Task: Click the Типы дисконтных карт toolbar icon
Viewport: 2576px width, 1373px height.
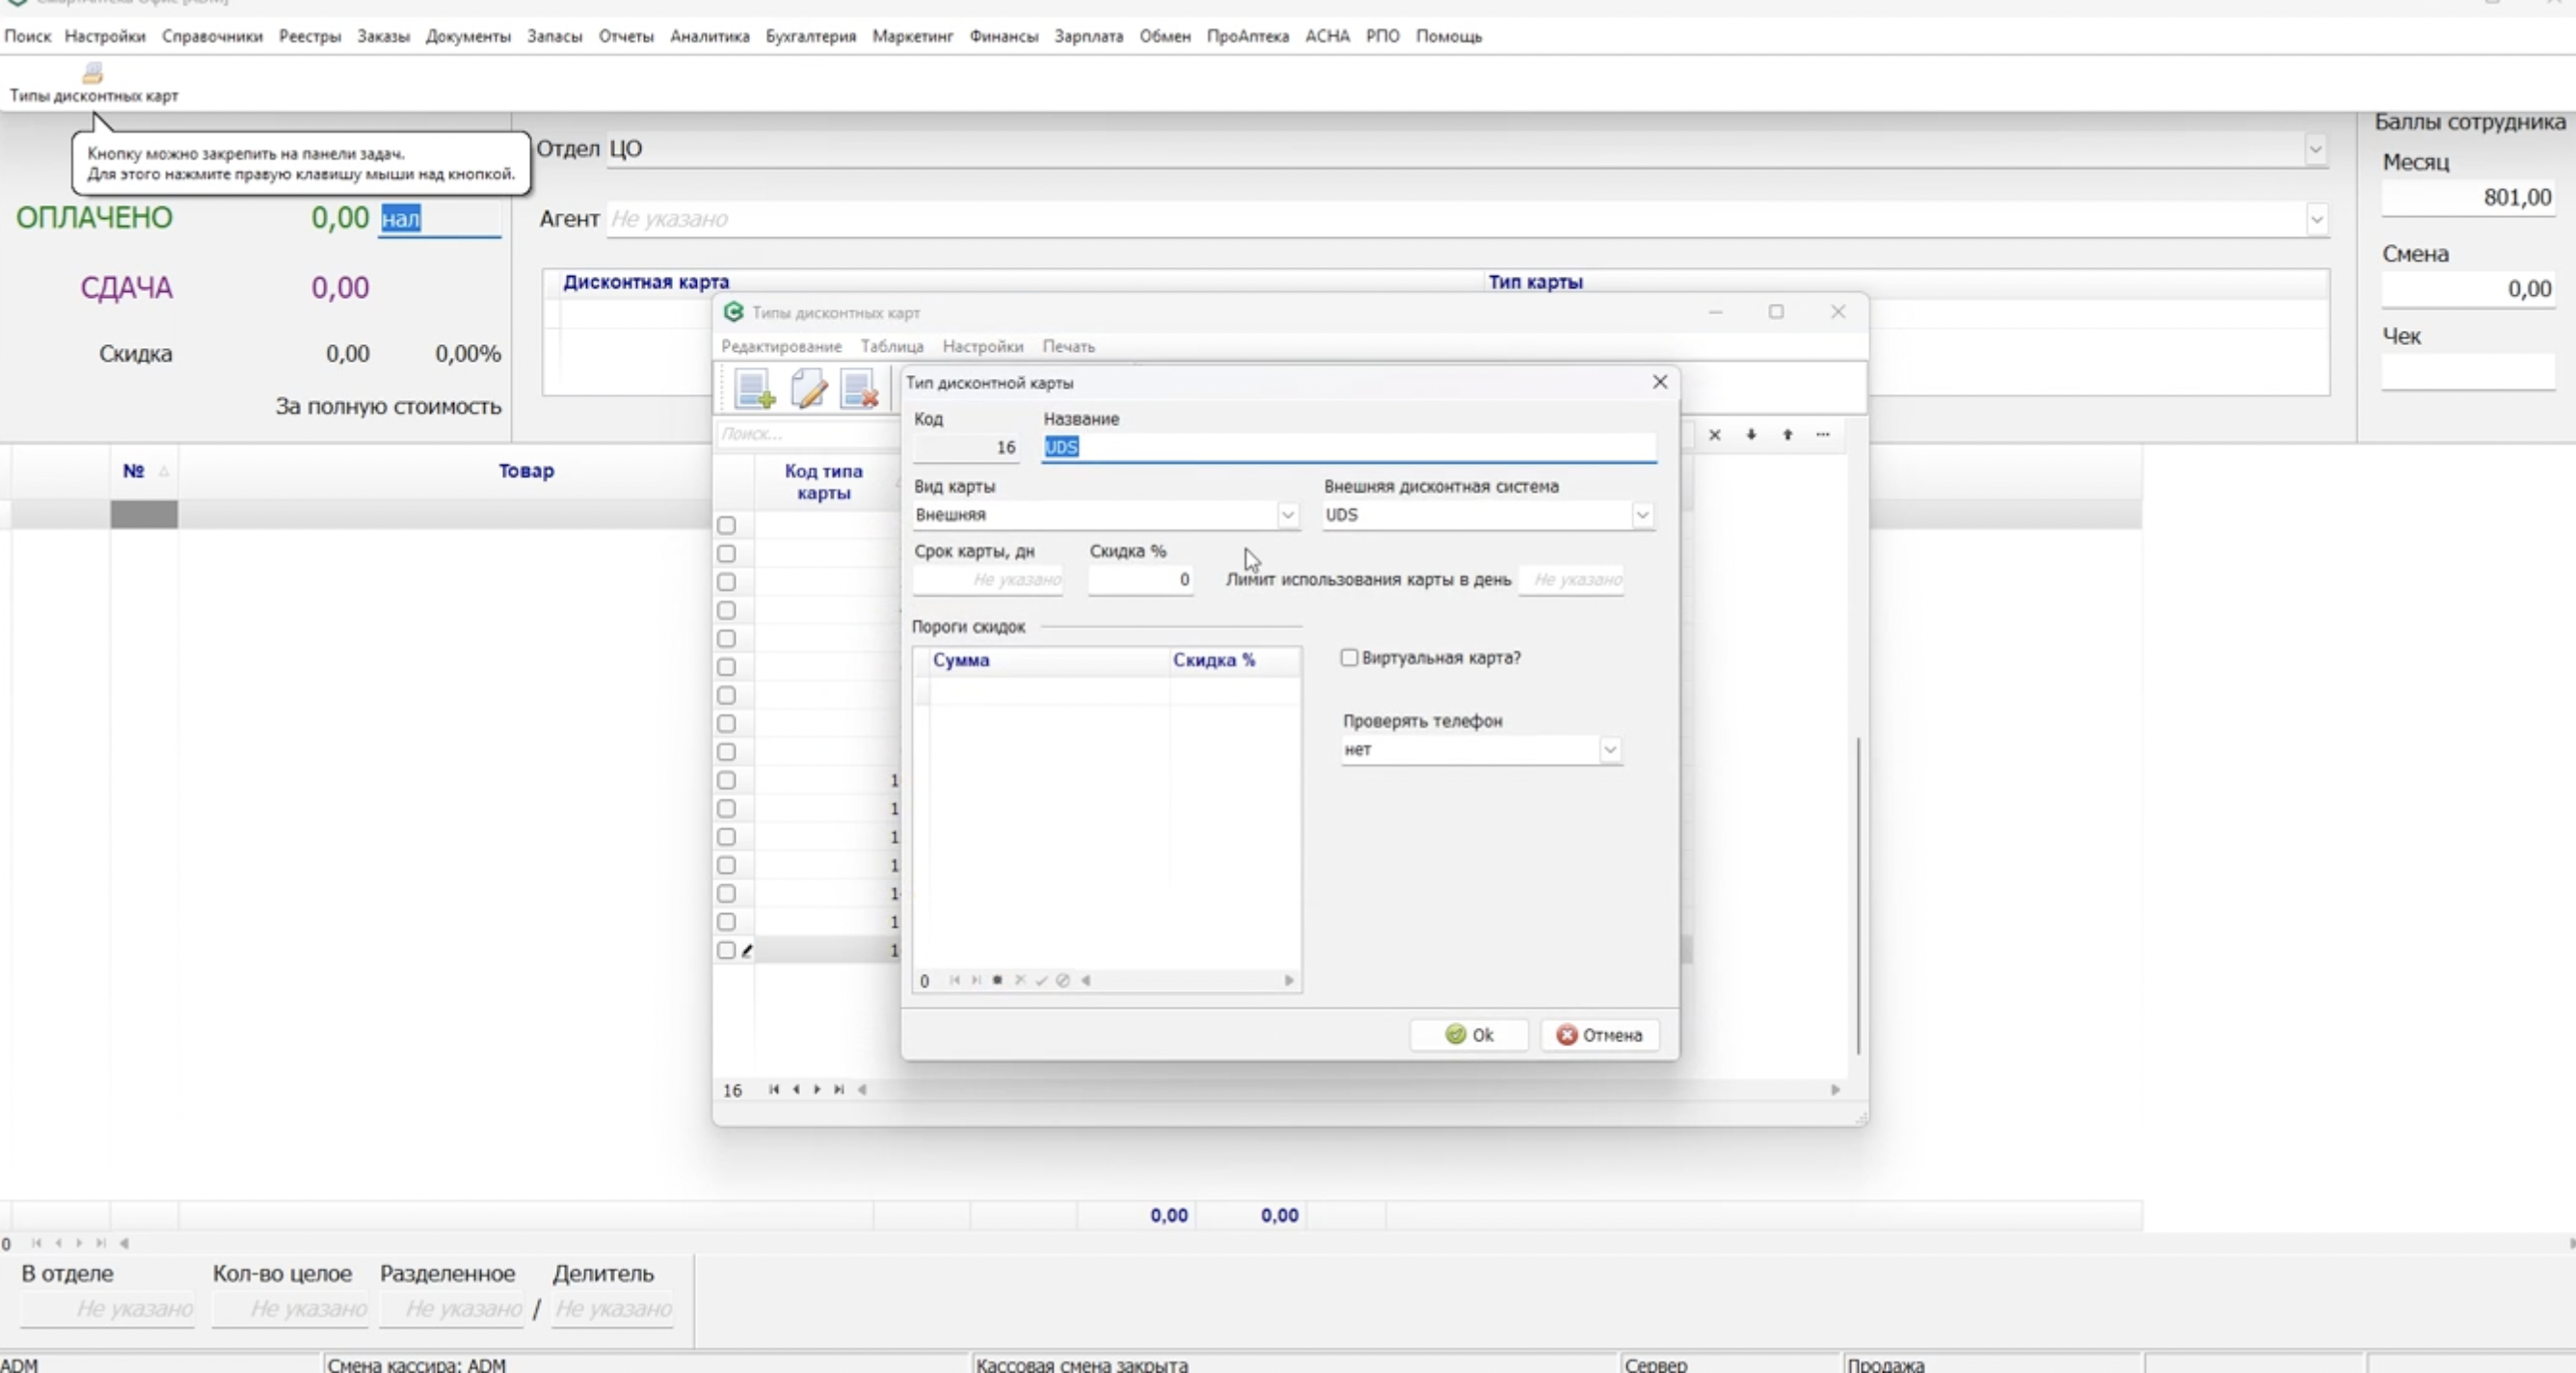Action: [x=93, y=74]
